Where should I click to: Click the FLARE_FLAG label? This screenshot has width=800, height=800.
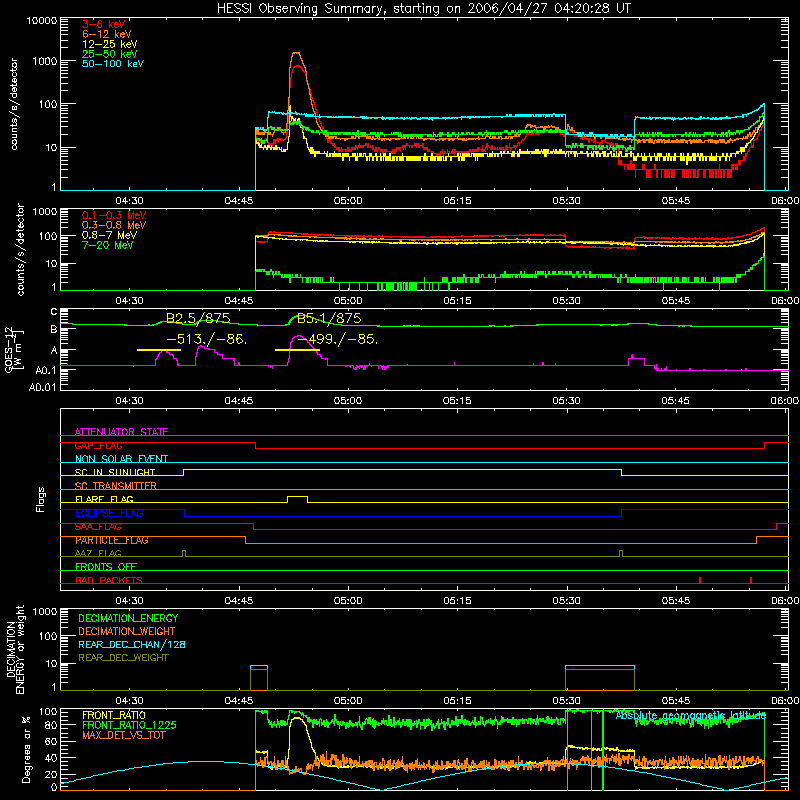pos(104,499)
